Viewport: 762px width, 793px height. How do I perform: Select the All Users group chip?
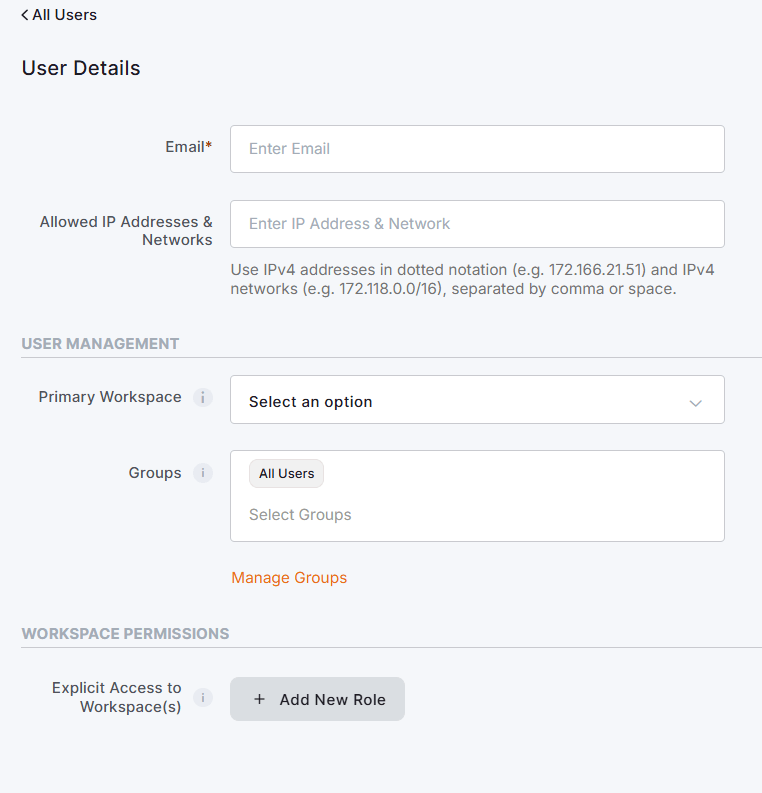tap(286, 473)
